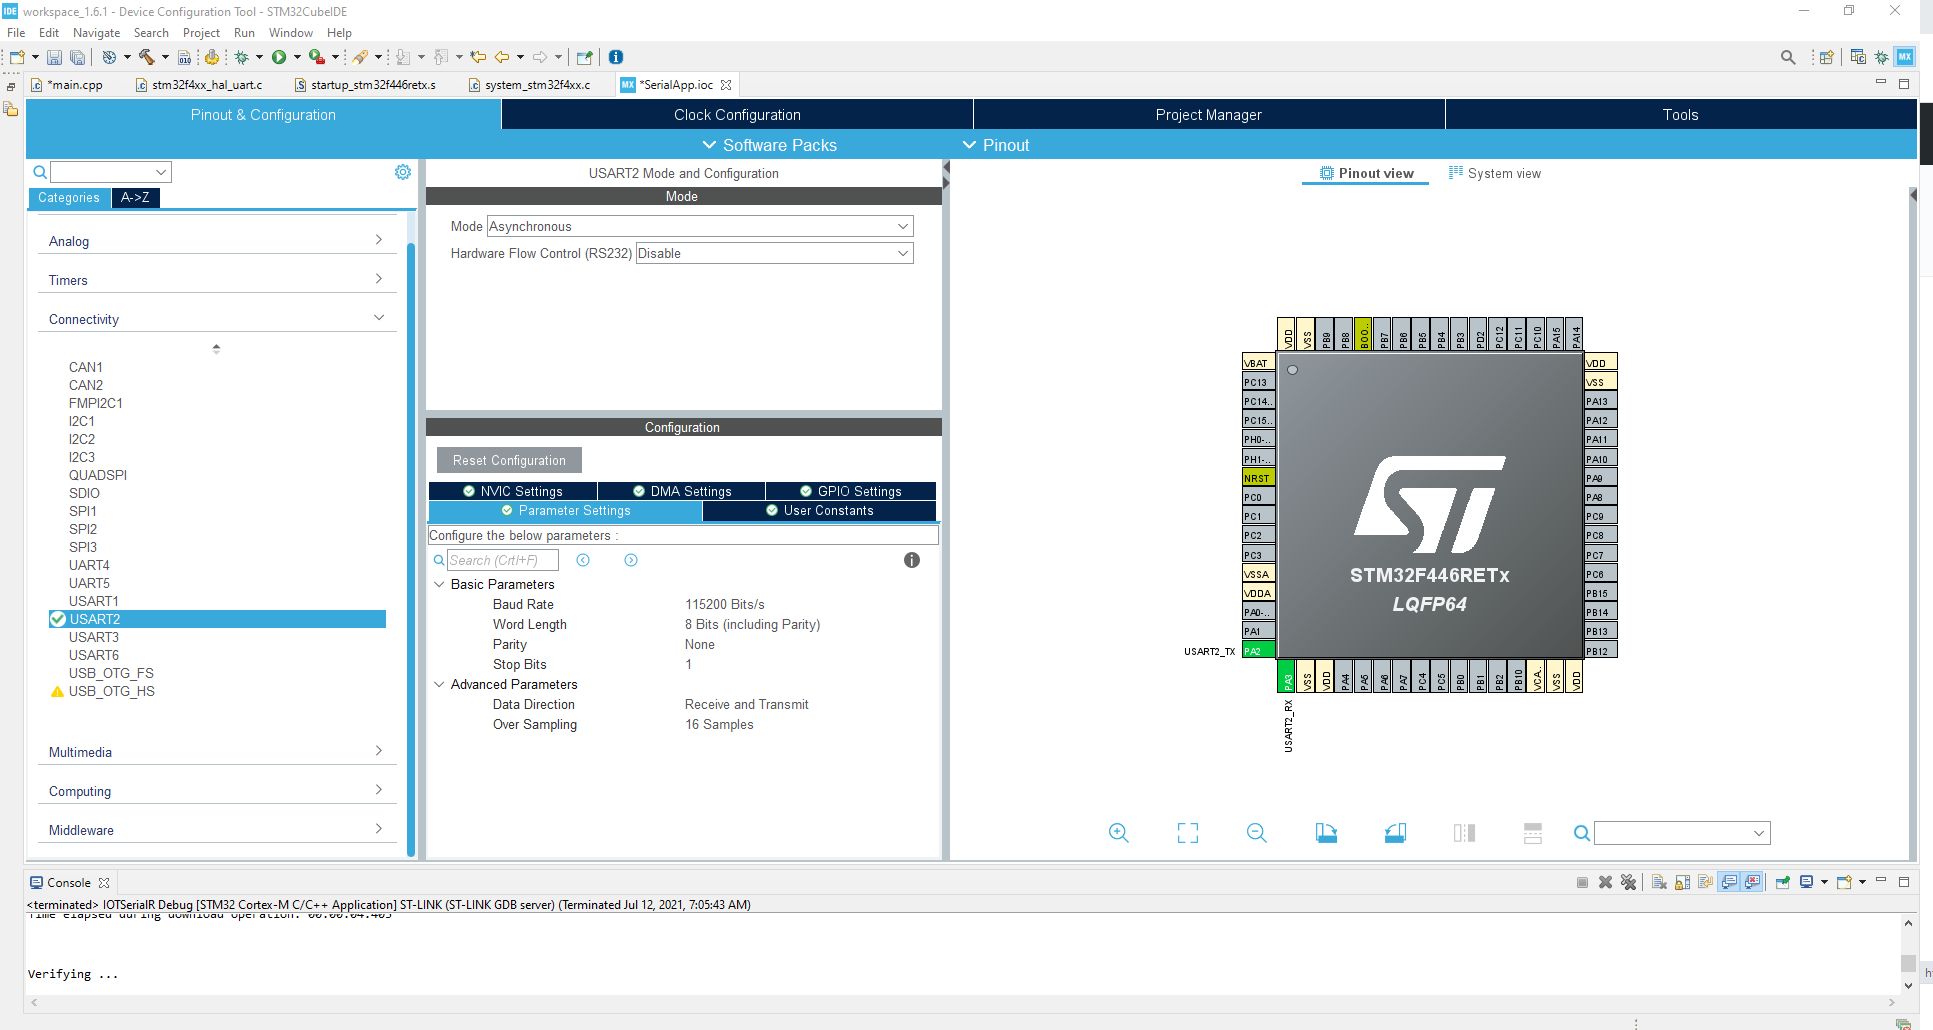Image resolution: width=1933 pixels, height=1030 pixels.
Task: Build the project using the hammer icon
Action: (x=148, y=57)
